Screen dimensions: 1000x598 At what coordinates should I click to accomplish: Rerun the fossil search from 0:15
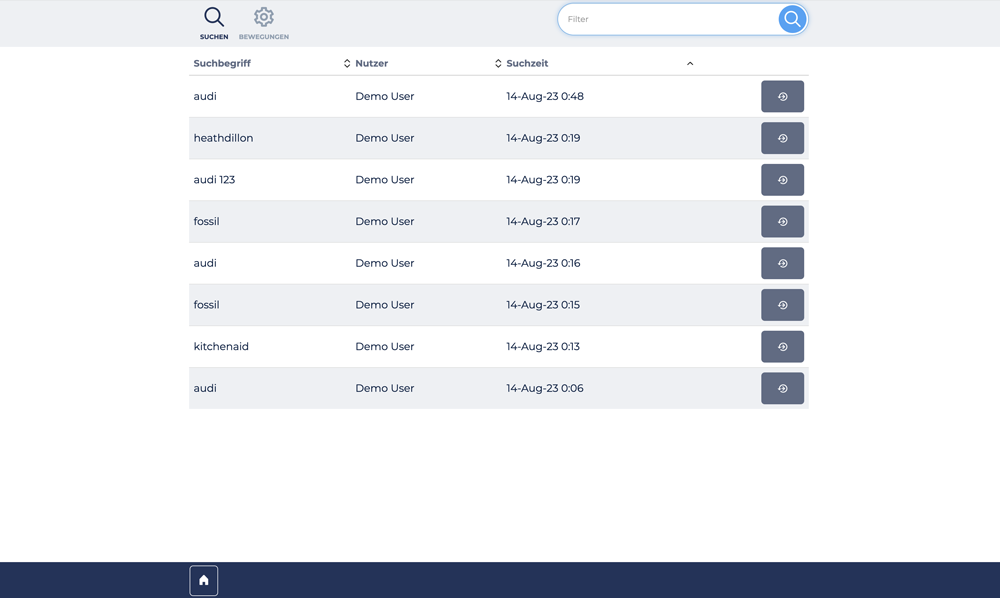[782, 305]
